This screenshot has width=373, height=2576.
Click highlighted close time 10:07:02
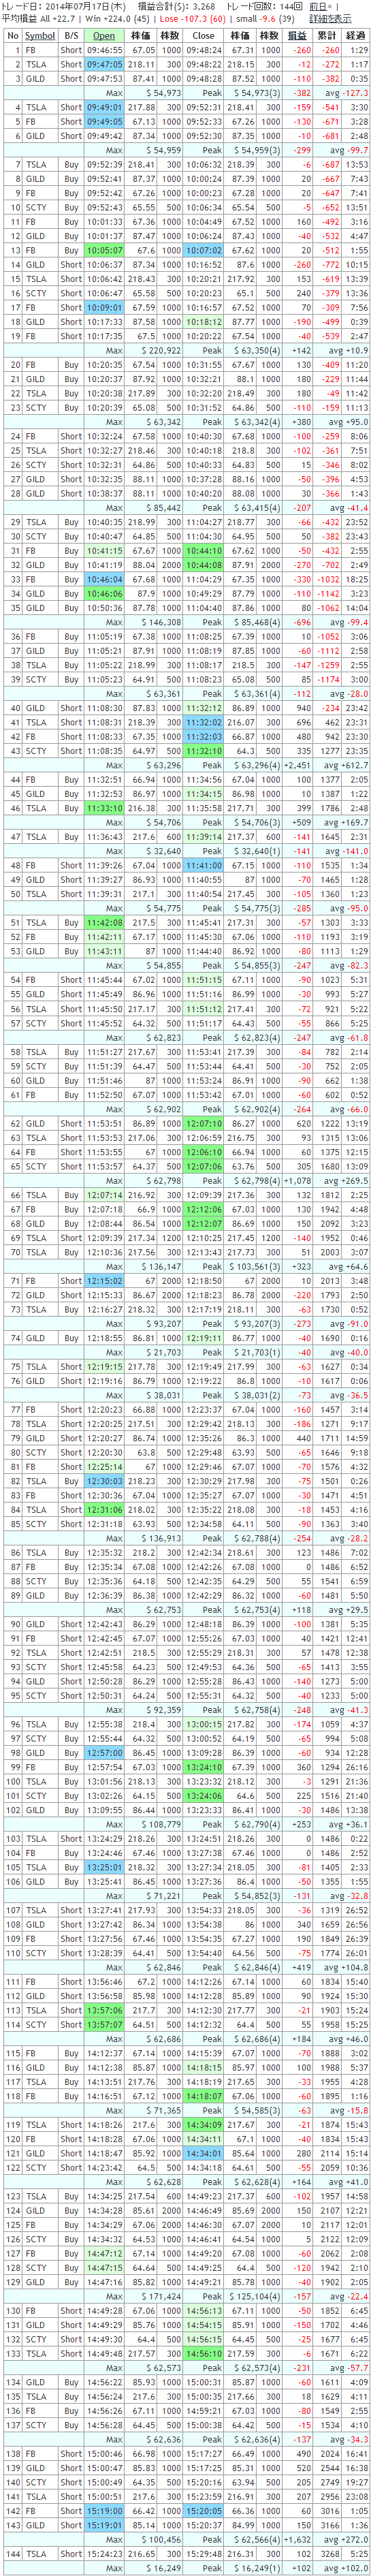[204, 251]
